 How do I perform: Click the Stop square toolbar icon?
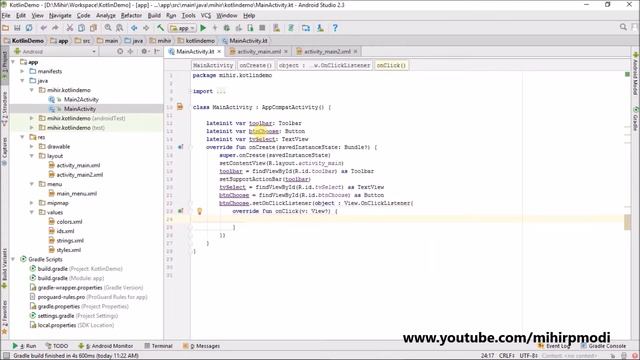coord(262,28)
